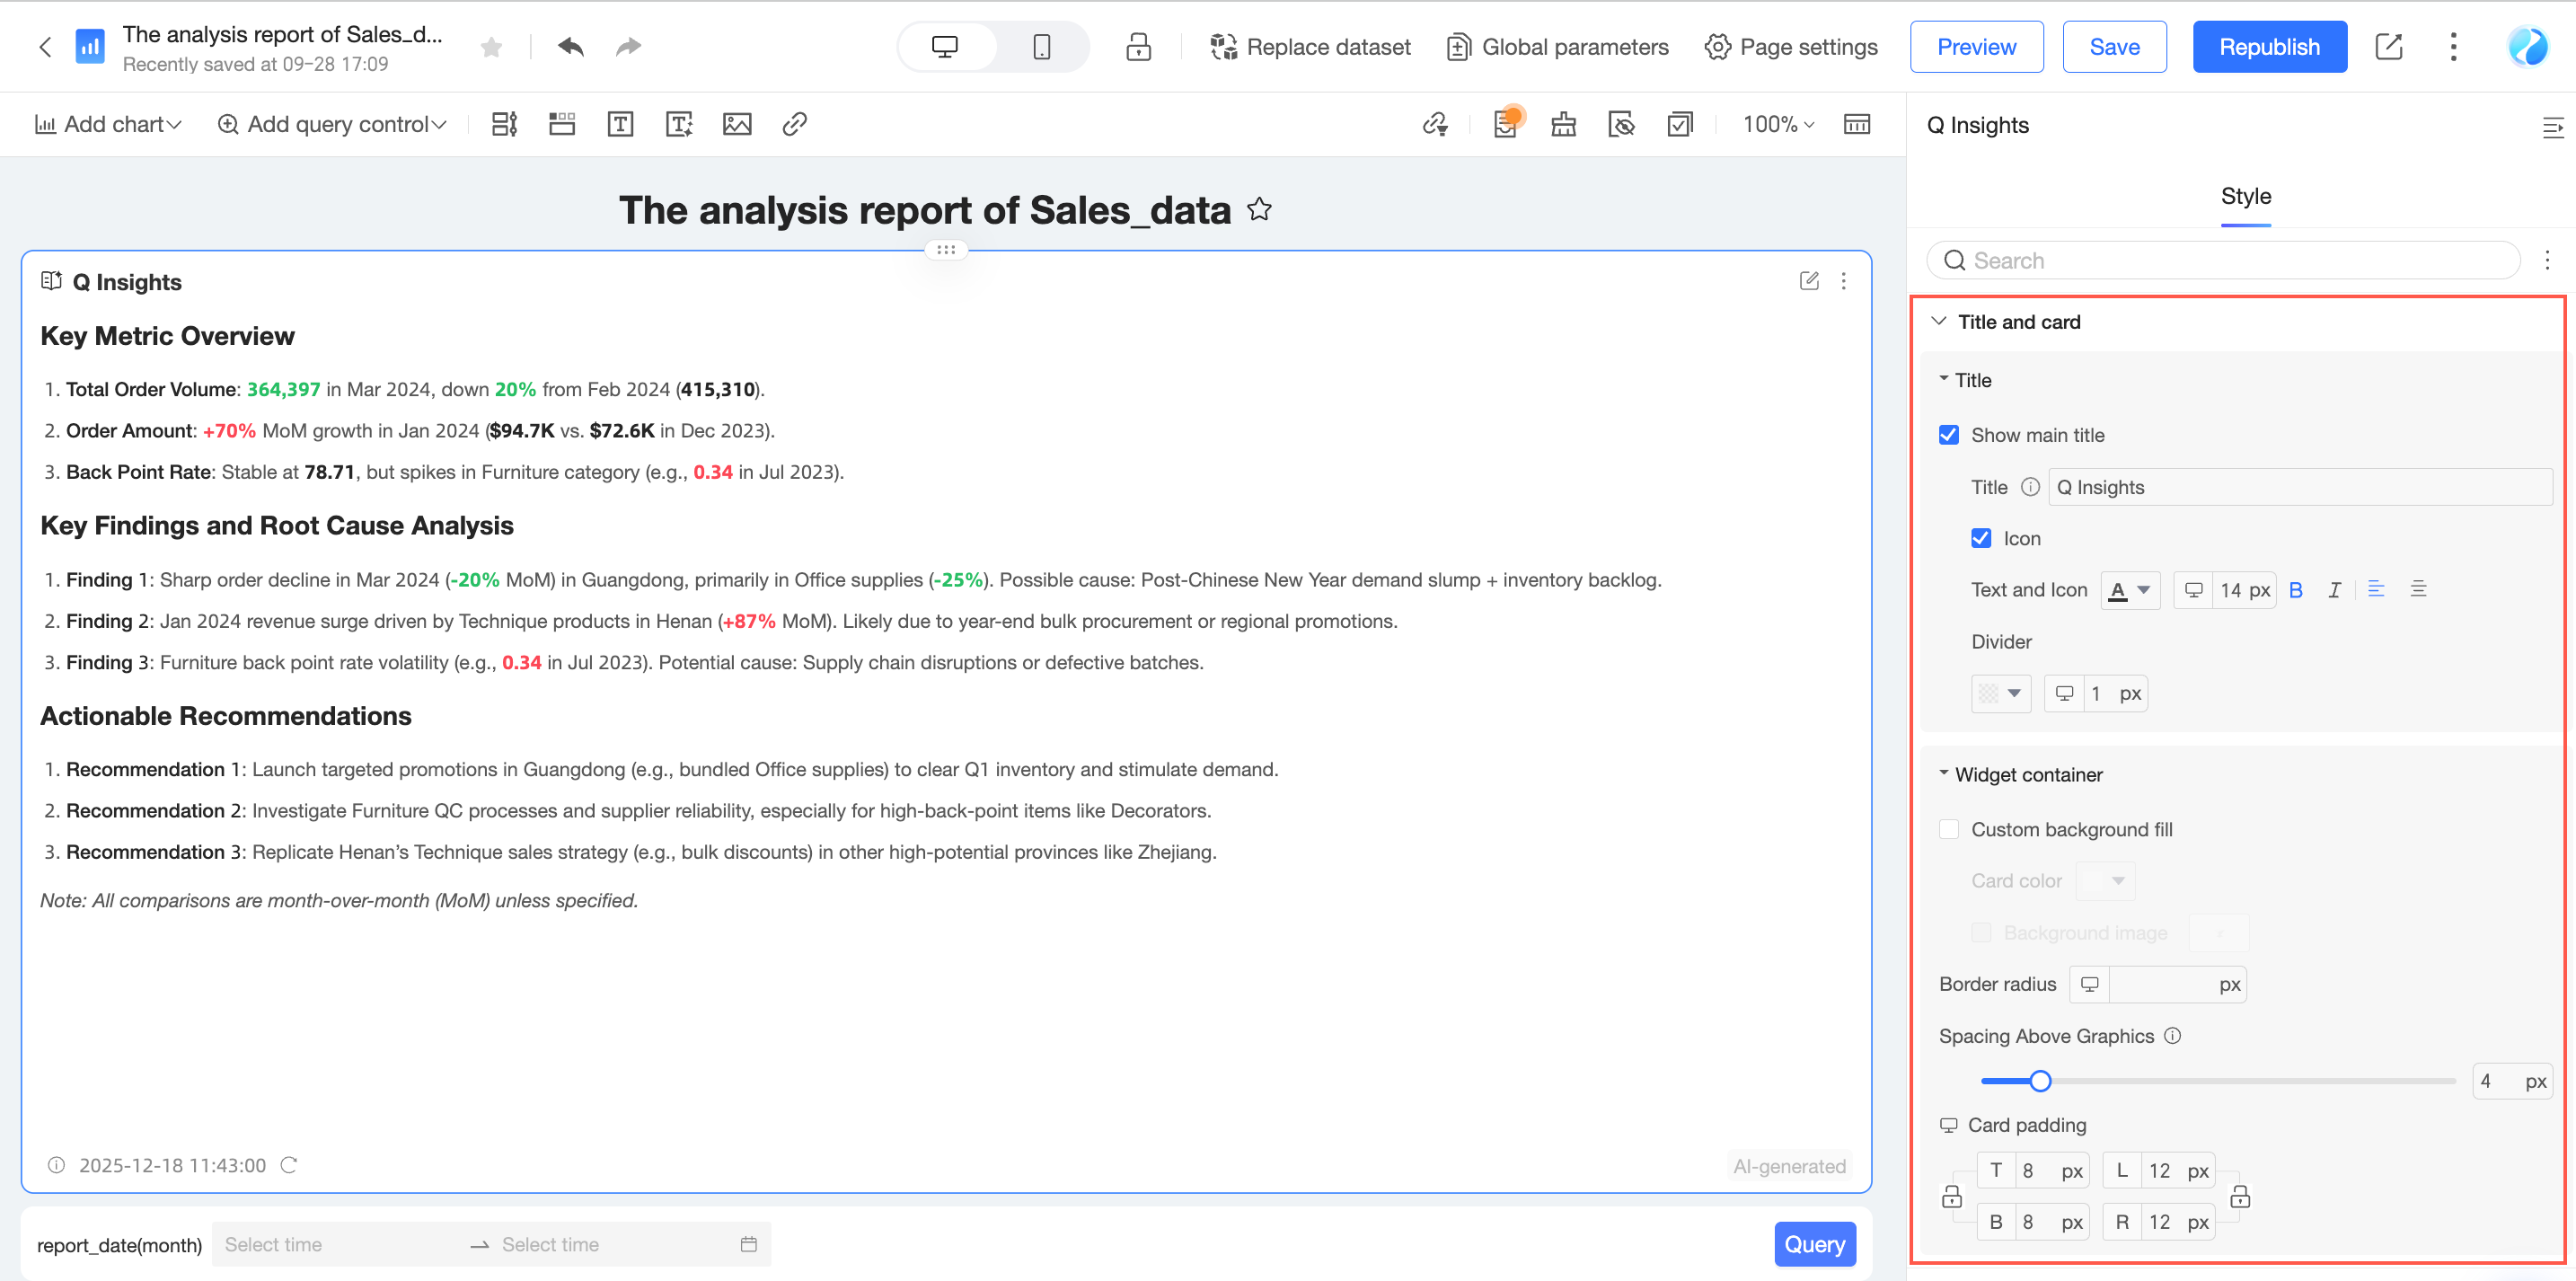
Task: Insert an image widget icon
Action: (x=737, y=124)
